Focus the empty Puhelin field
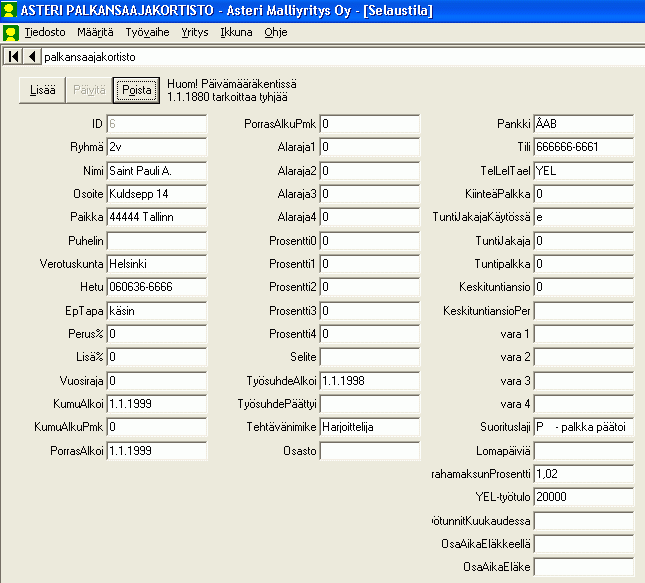Screen dimensions: 645x583 tap(156, 240)
